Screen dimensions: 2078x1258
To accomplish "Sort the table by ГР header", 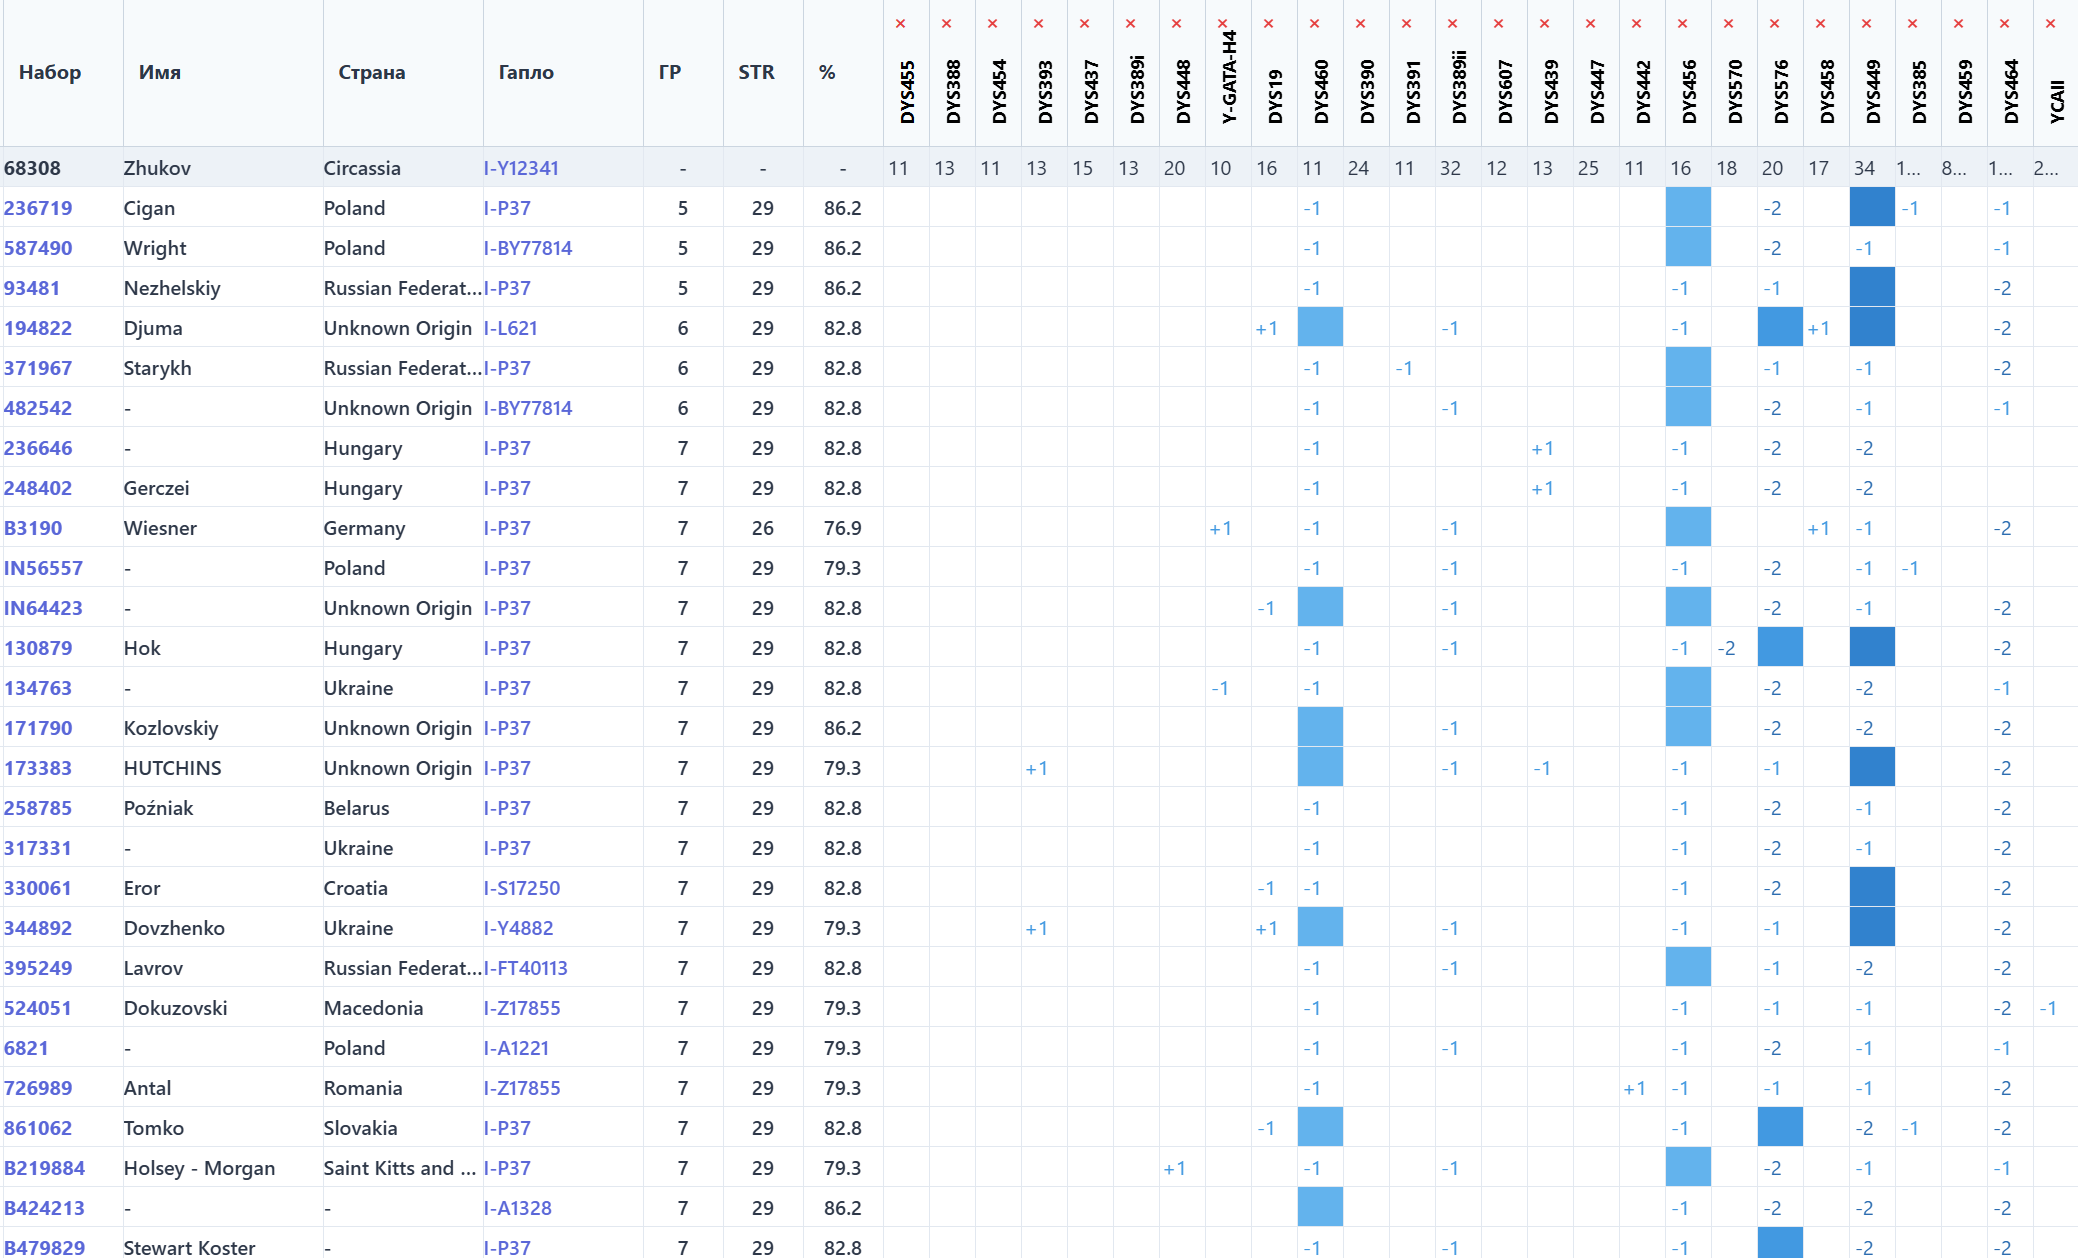I will 669,72.
